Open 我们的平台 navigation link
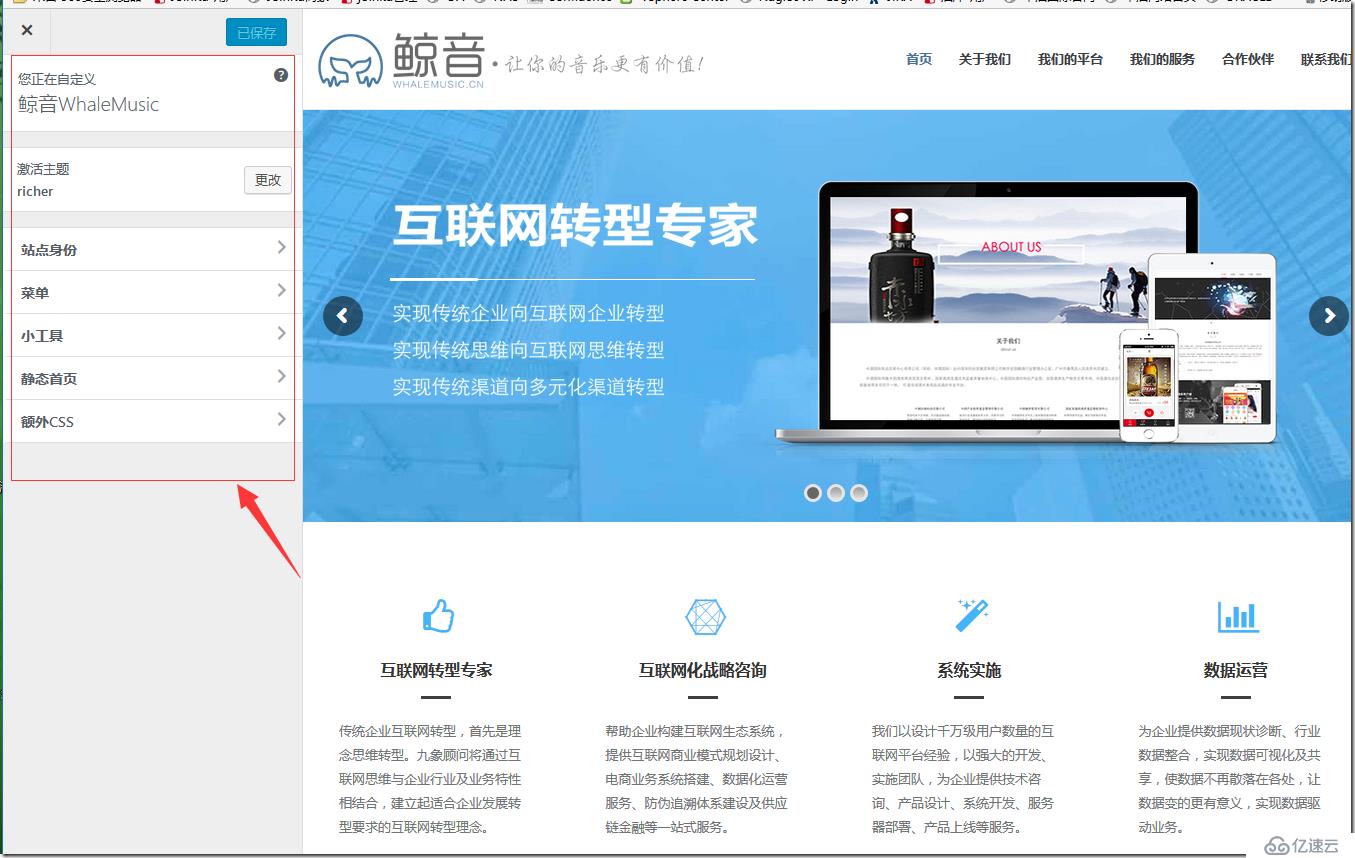Screen dimensions: 1355x858 [1070, 59]
